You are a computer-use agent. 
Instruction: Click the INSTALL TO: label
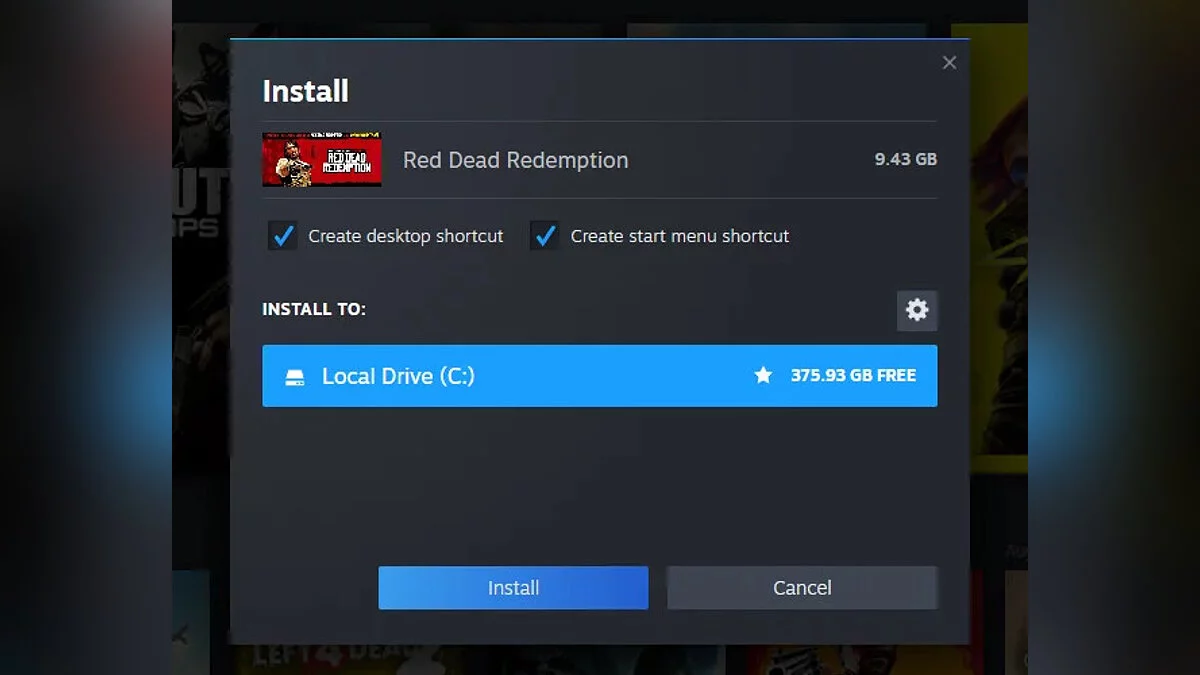[314, 309]
